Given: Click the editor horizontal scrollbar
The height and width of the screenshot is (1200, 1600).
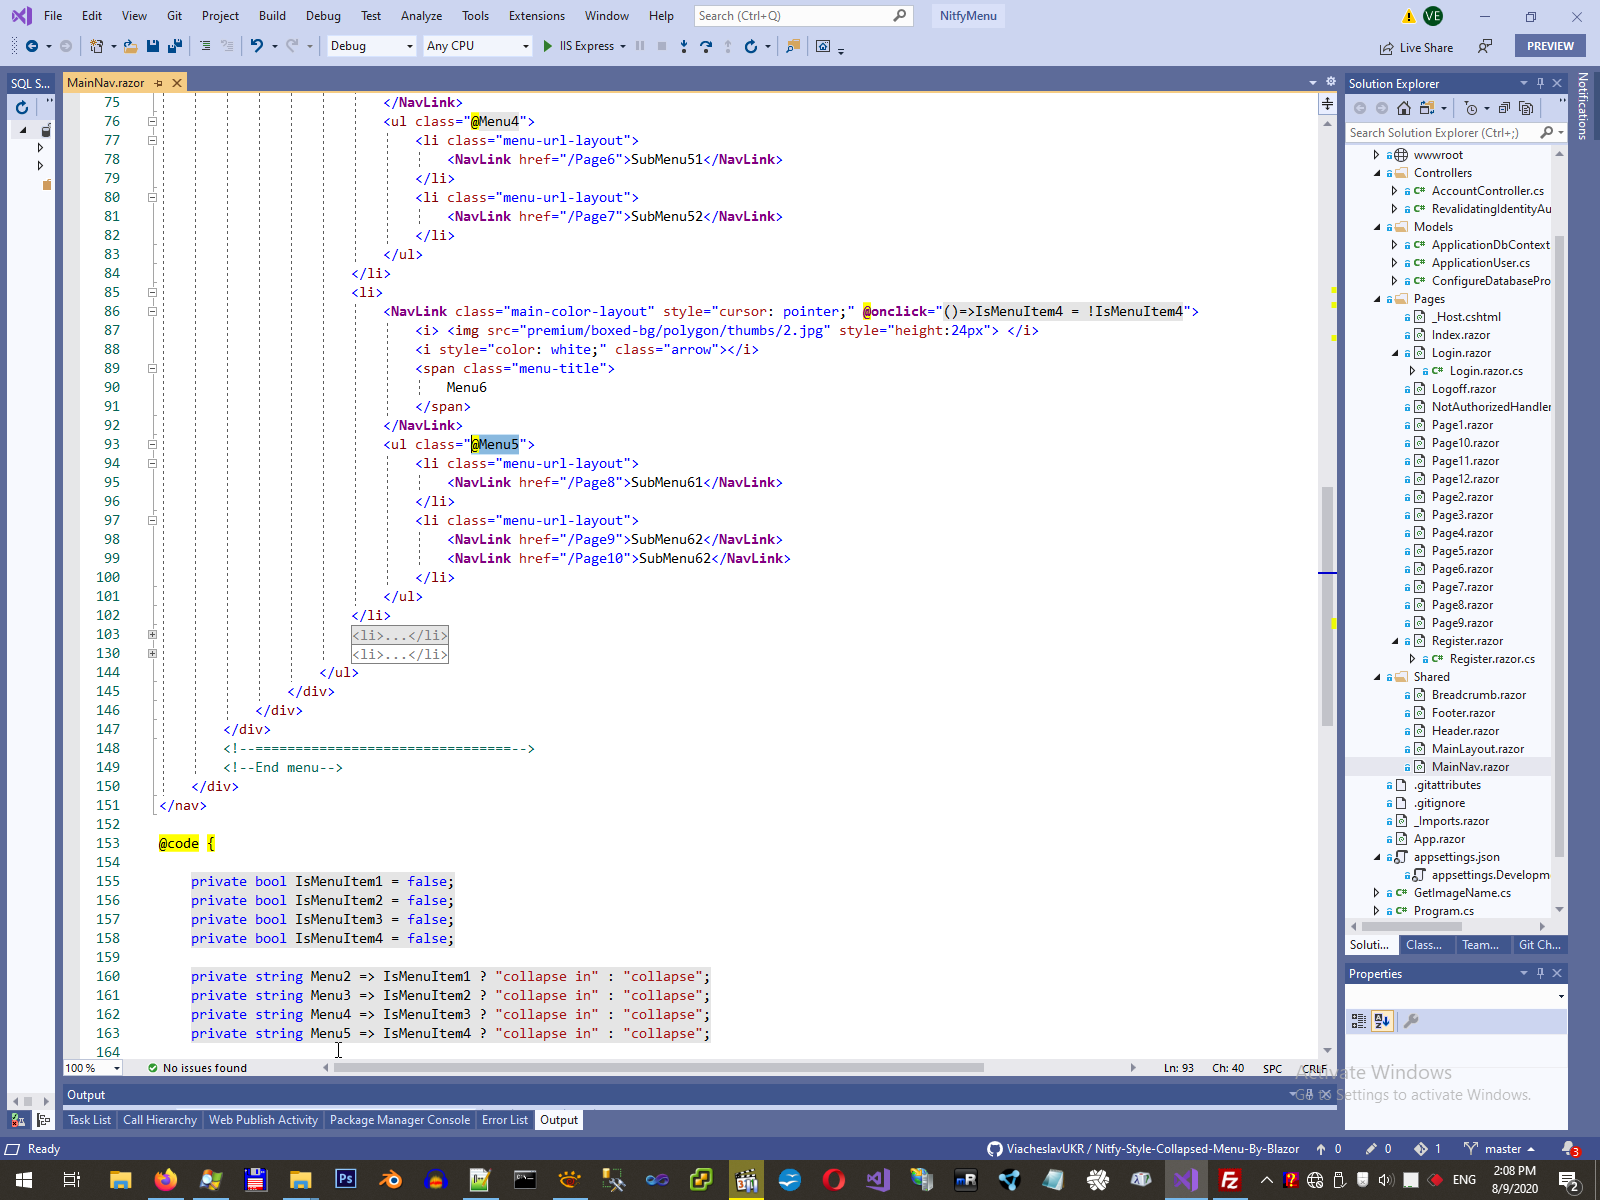Looking at the screenshot, I should click(x=658, y=1068).
